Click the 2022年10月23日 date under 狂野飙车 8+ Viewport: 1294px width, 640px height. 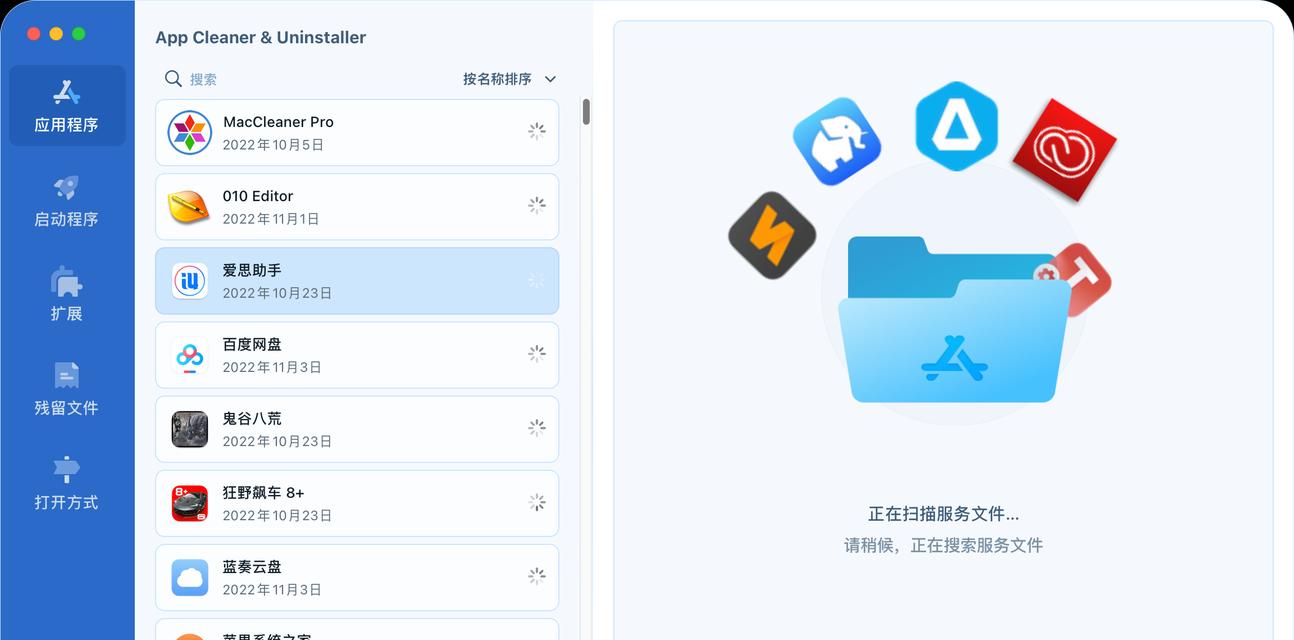tap(277, 515)
